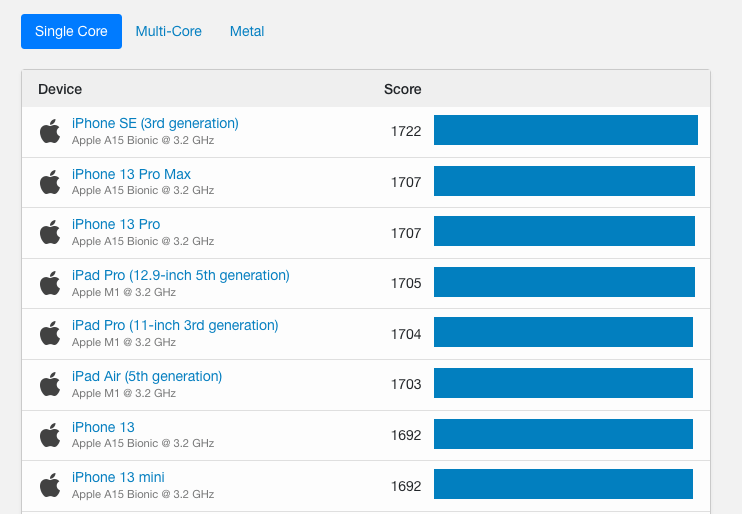Click the score bar for iPhone 13 mini
This screenshot has width=742, height=514.
point(564,484)
